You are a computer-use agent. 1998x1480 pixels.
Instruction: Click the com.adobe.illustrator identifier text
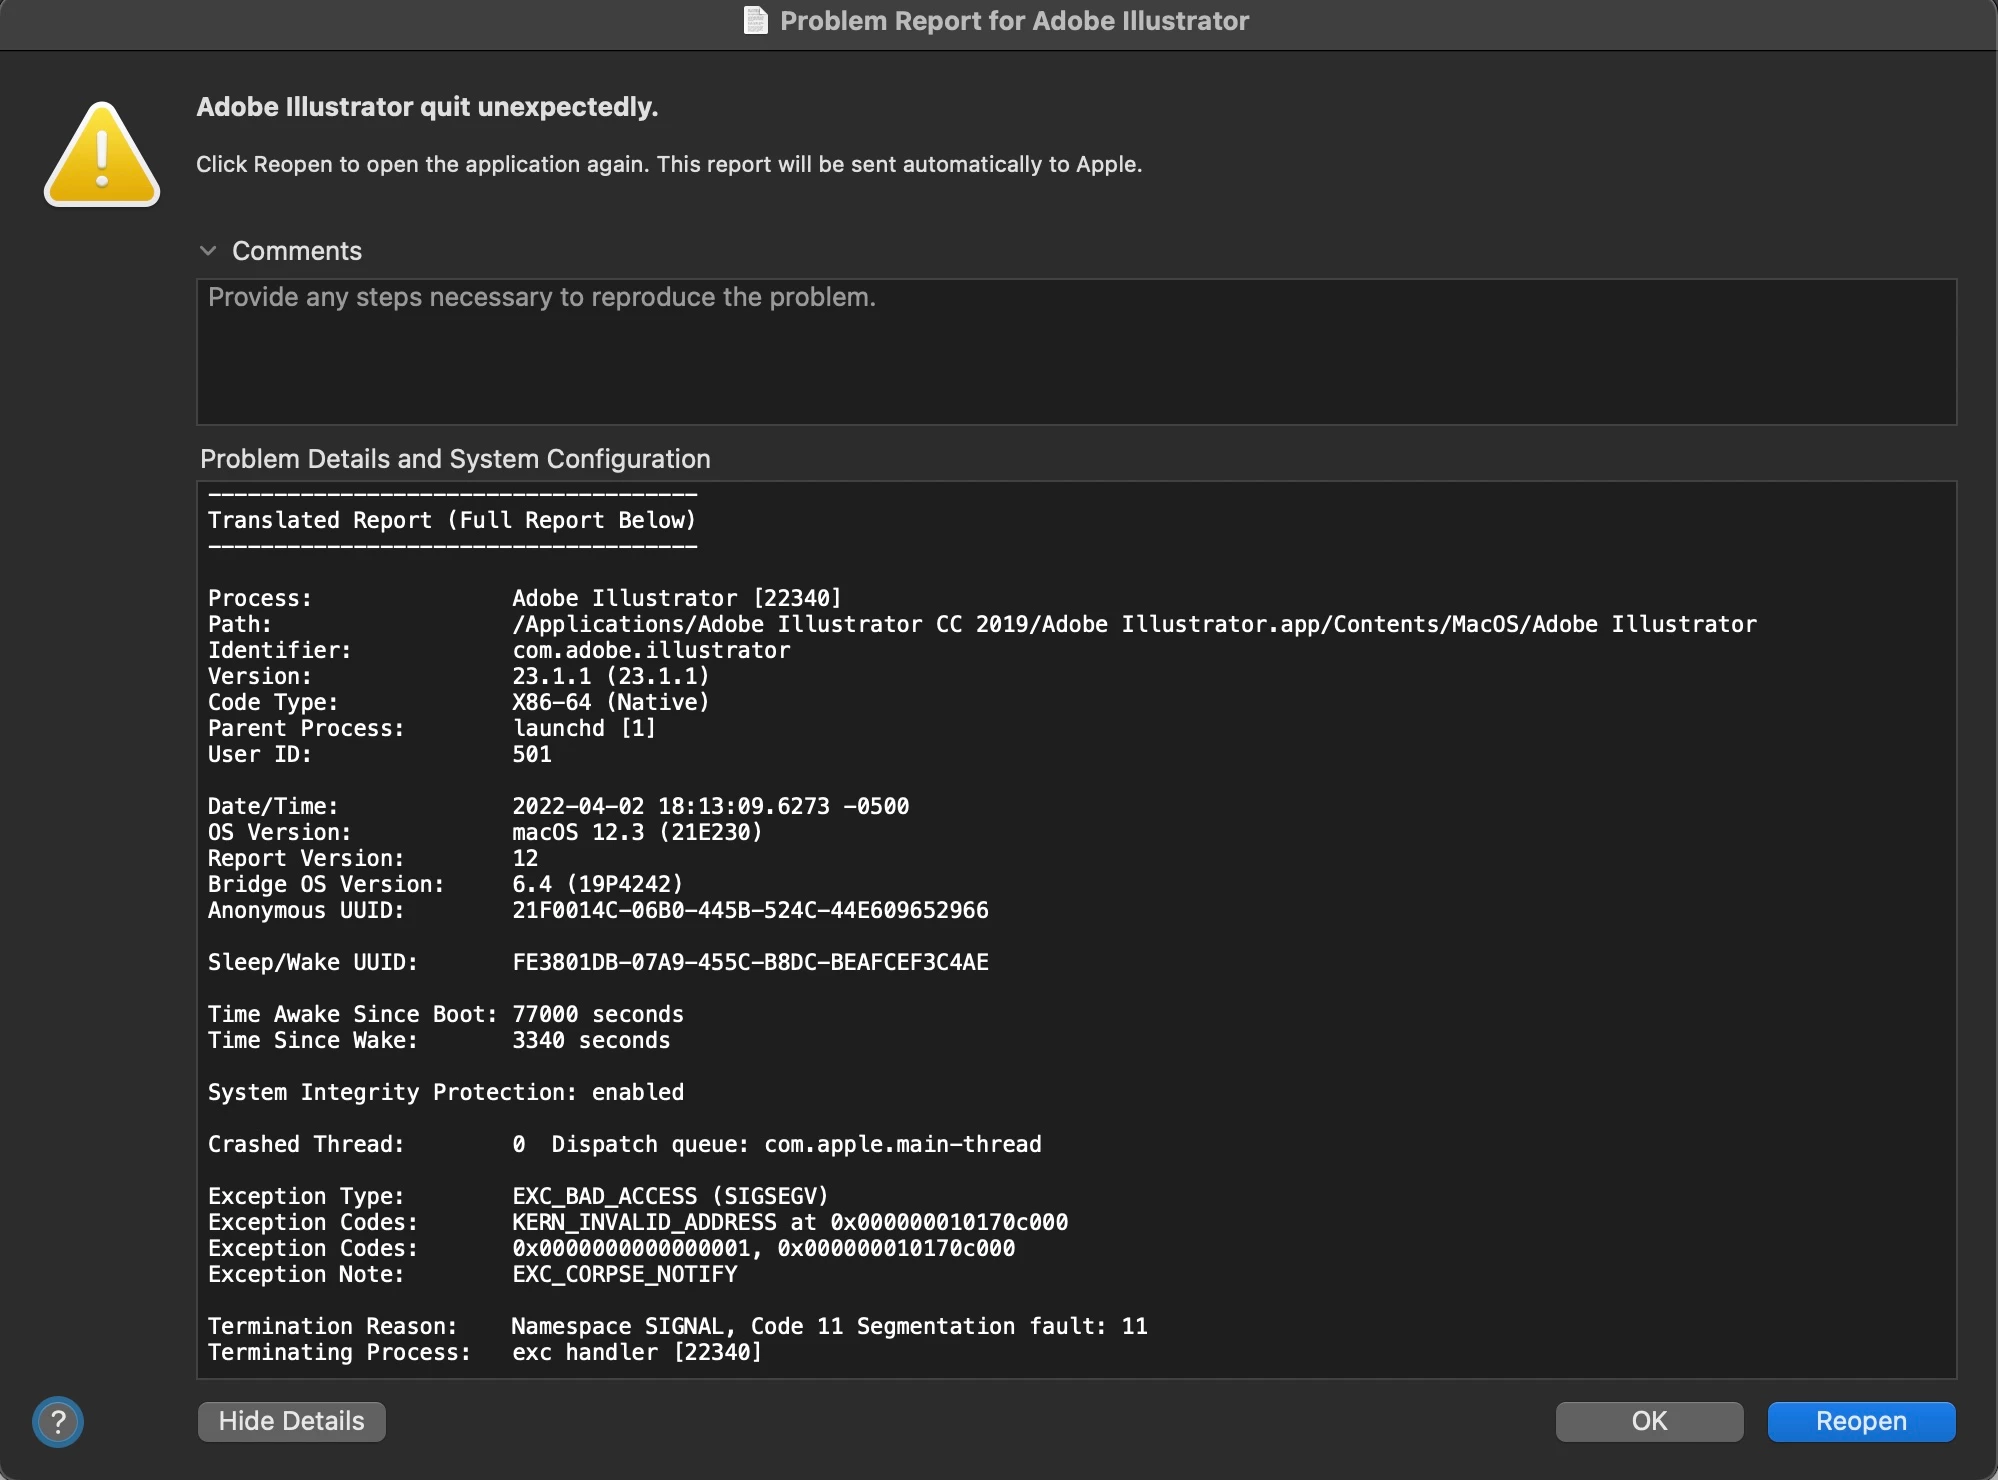tap(651, 650)
